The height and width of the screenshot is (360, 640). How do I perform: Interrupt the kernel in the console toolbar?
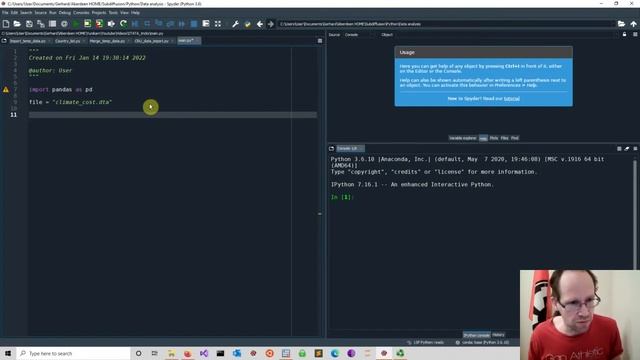click(x=619, y=149)
